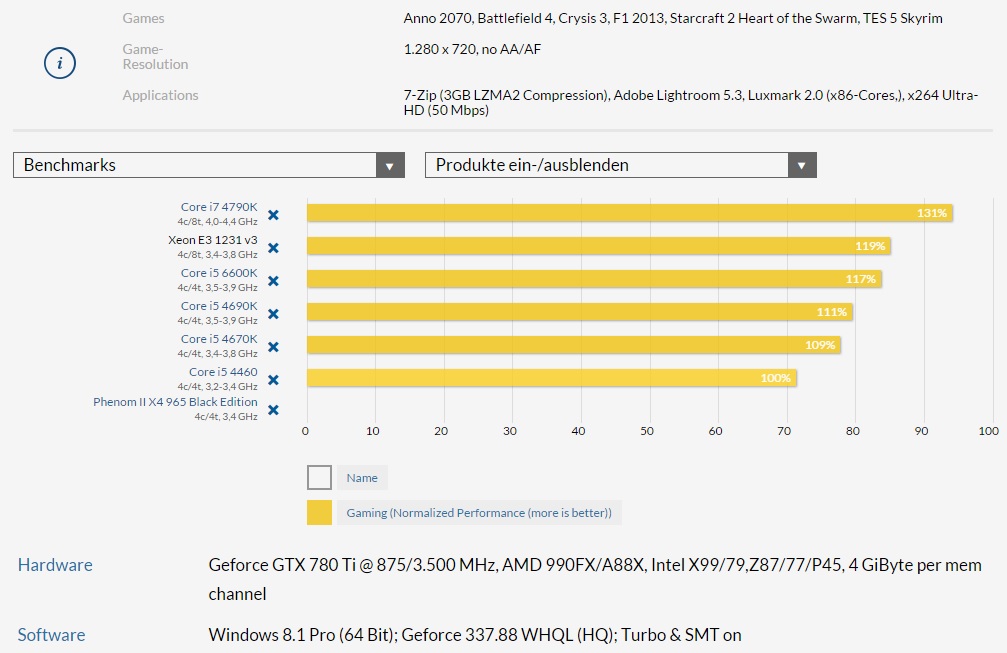Click the 111% bar for Core i5 4690K
The height and width of the screenshot is (653, 1007).
pyautogui.click(x=580, y=312)
